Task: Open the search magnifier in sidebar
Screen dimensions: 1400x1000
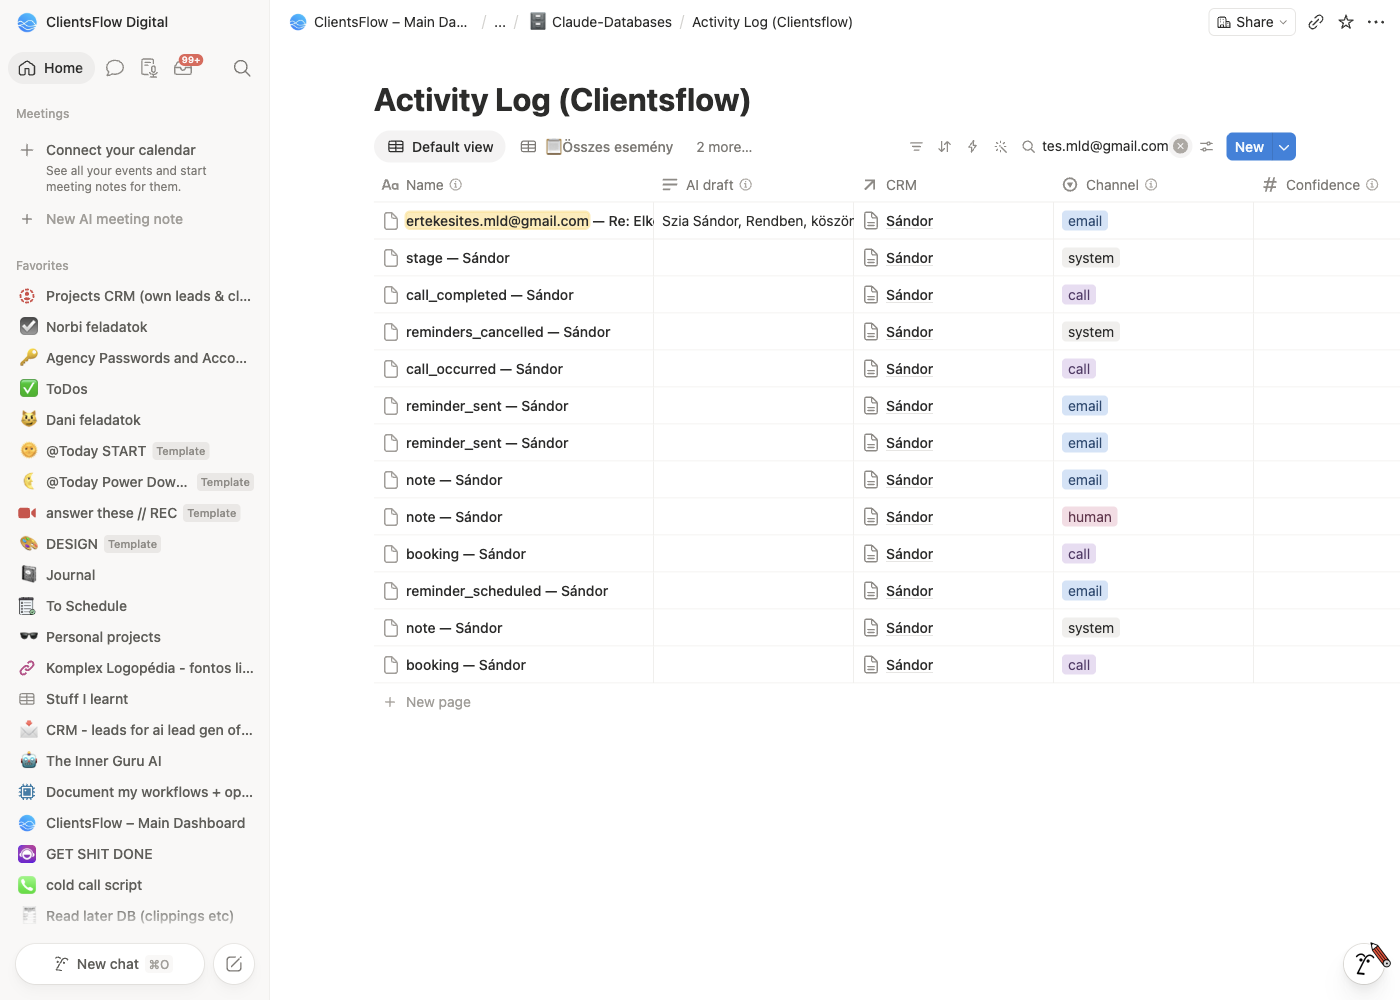Action: pyautogui.click(x=242, y=68)
